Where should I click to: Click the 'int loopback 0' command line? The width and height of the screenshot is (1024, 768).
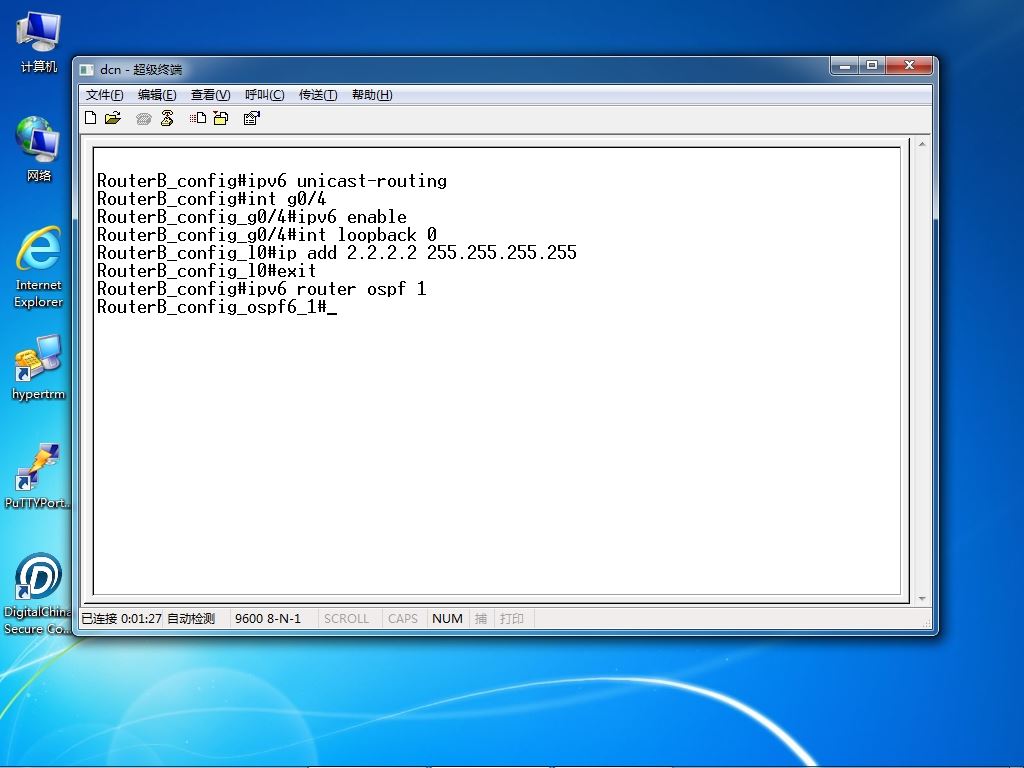[266, 234]
